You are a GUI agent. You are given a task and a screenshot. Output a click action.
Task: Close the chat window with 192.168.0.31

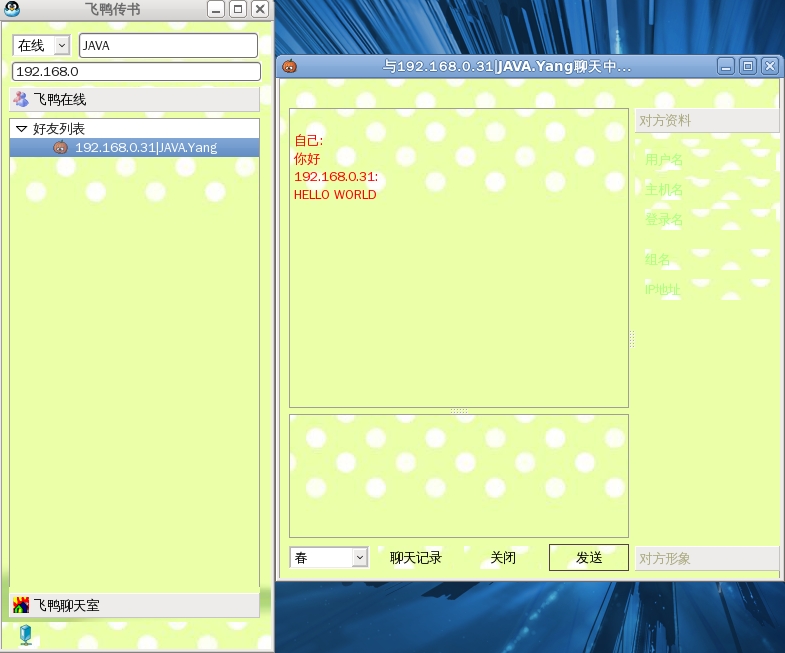click(x=770, y=66)
